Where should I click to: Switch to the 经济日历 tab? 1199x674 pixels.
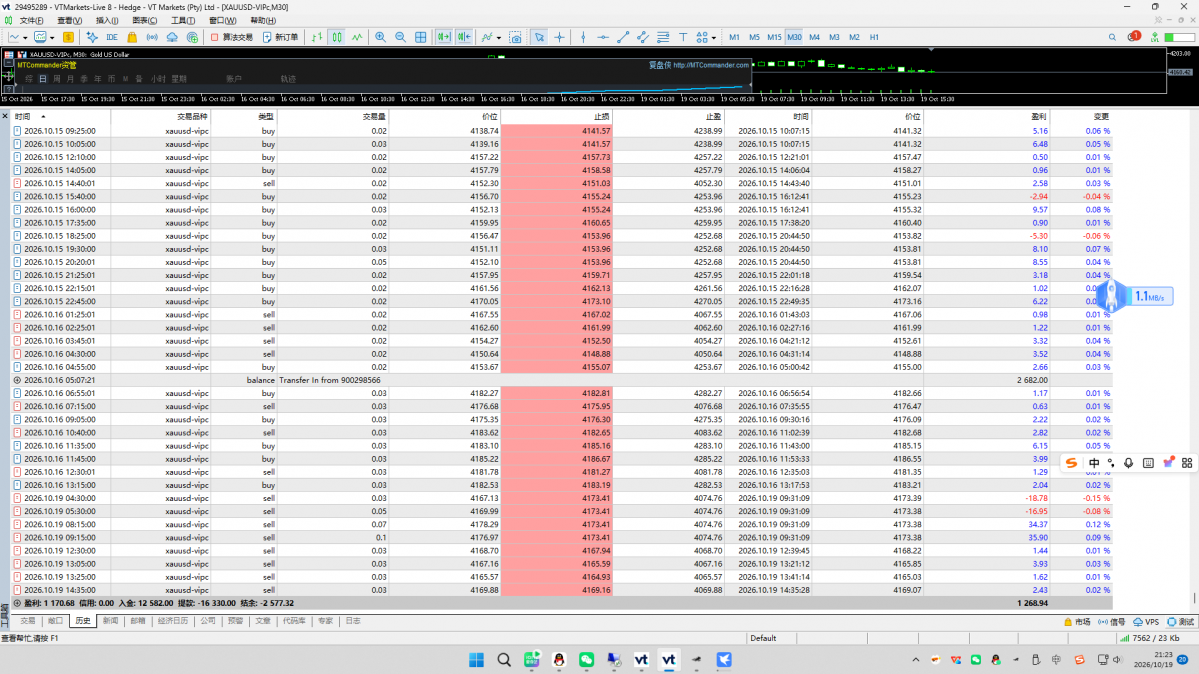coord(173,621)
